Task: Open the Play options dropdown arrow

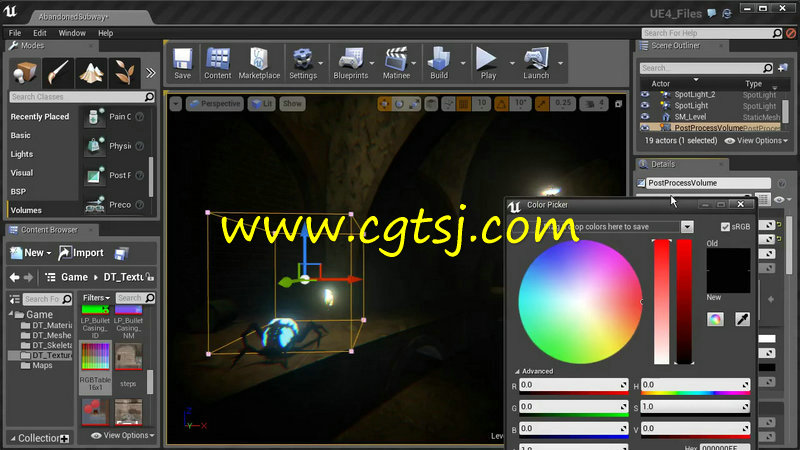Action: click(x=512, y=63)
